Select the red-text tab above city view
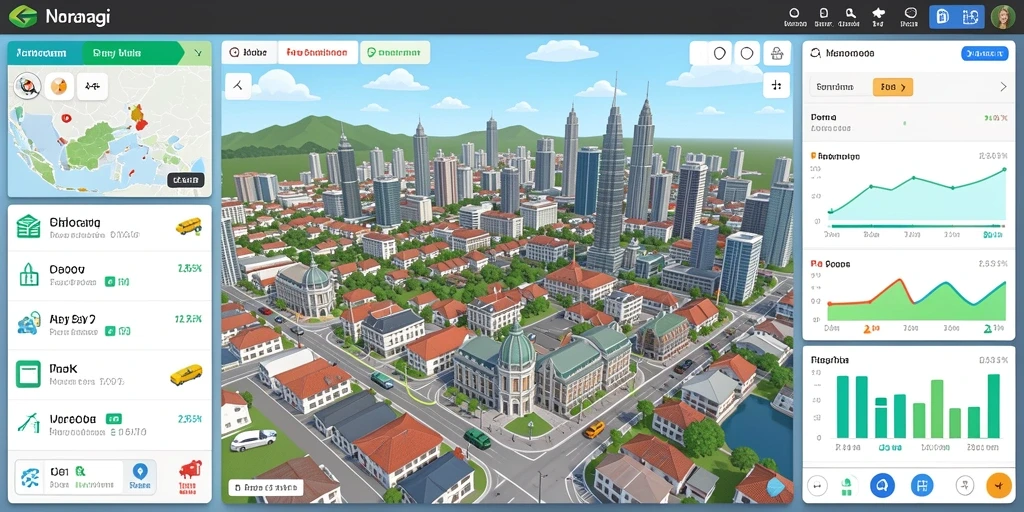The image size is (1024, 512). pos(317,52)
